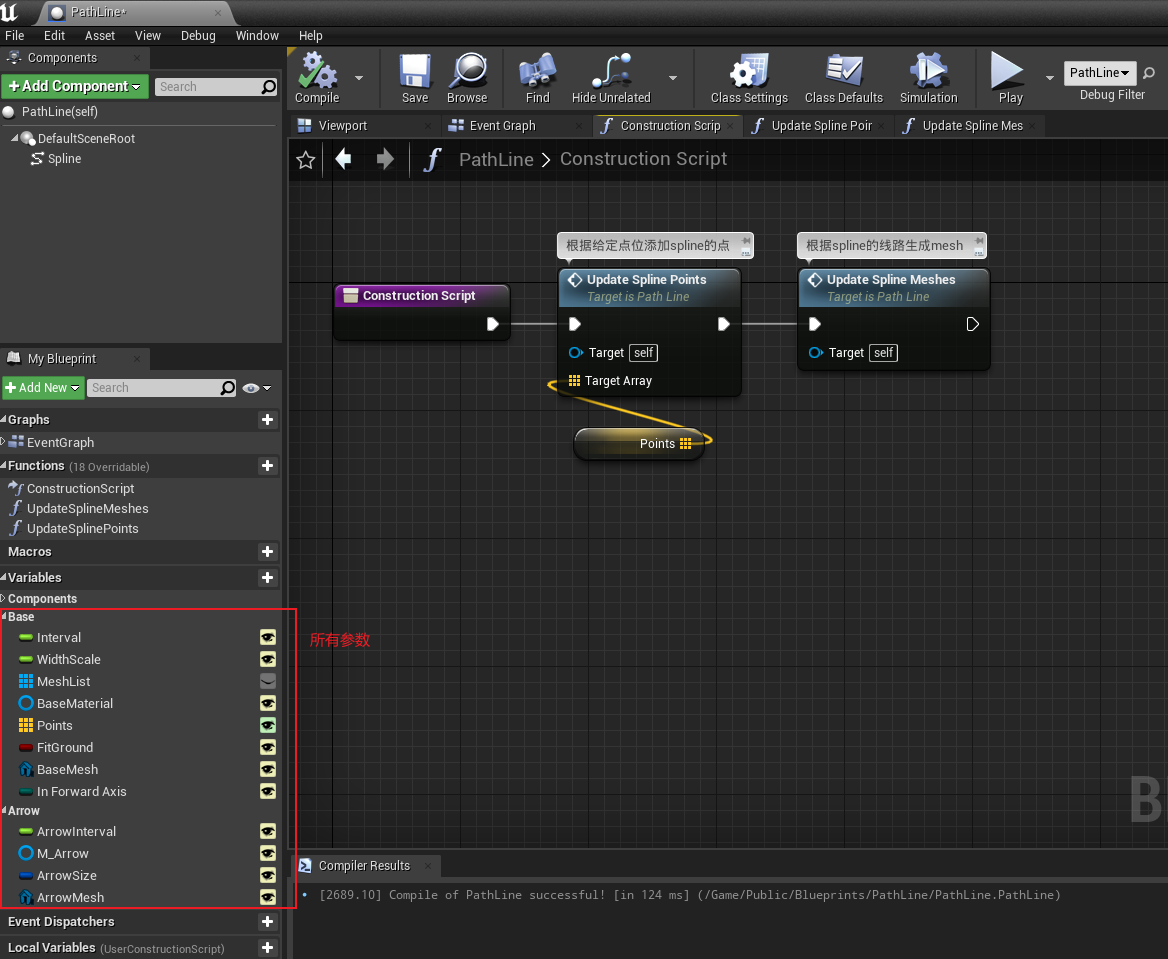
Task: Collapse the DefaultSceneRoot tree node
Action: [15, 138]
